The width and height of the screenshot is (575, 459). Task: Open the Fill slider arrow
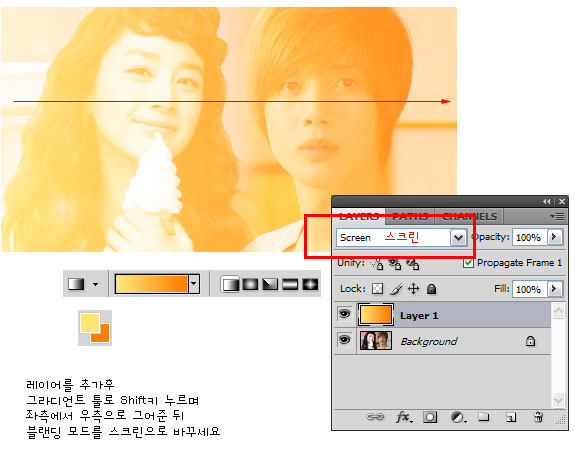click(x=554, y=289)
